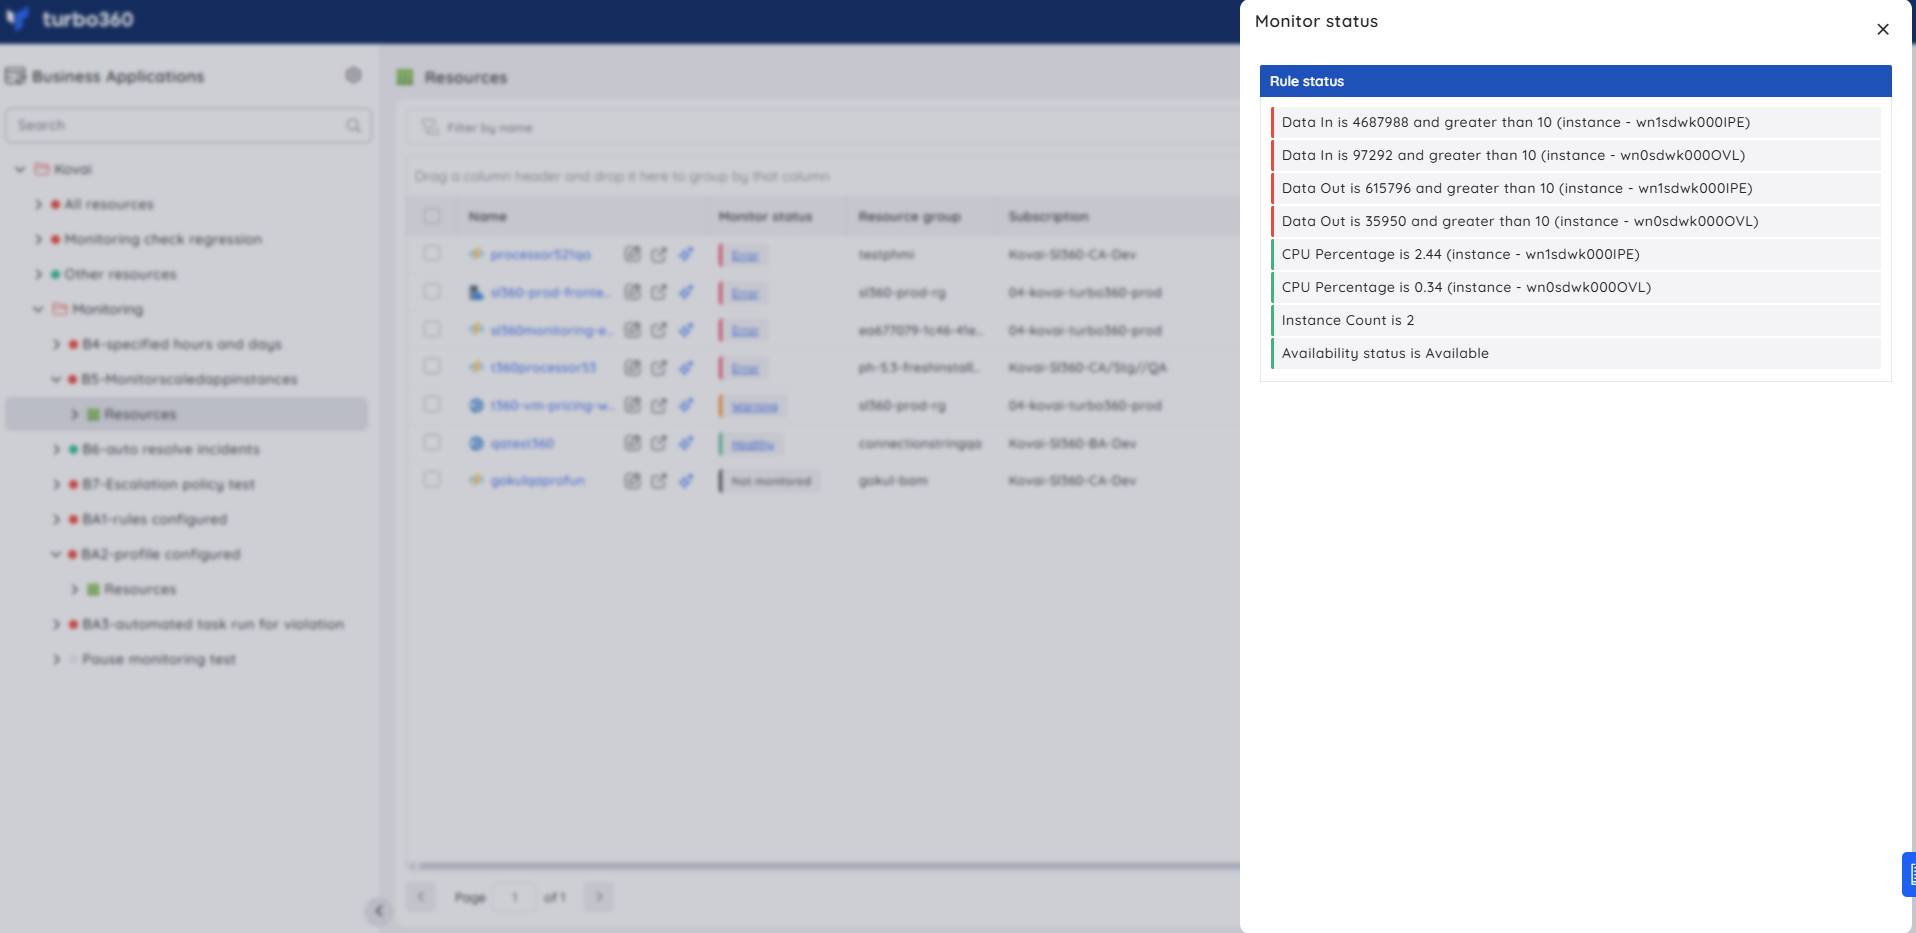
Task: Open BA3-automated task run for violation
Action: pos(213,624)
